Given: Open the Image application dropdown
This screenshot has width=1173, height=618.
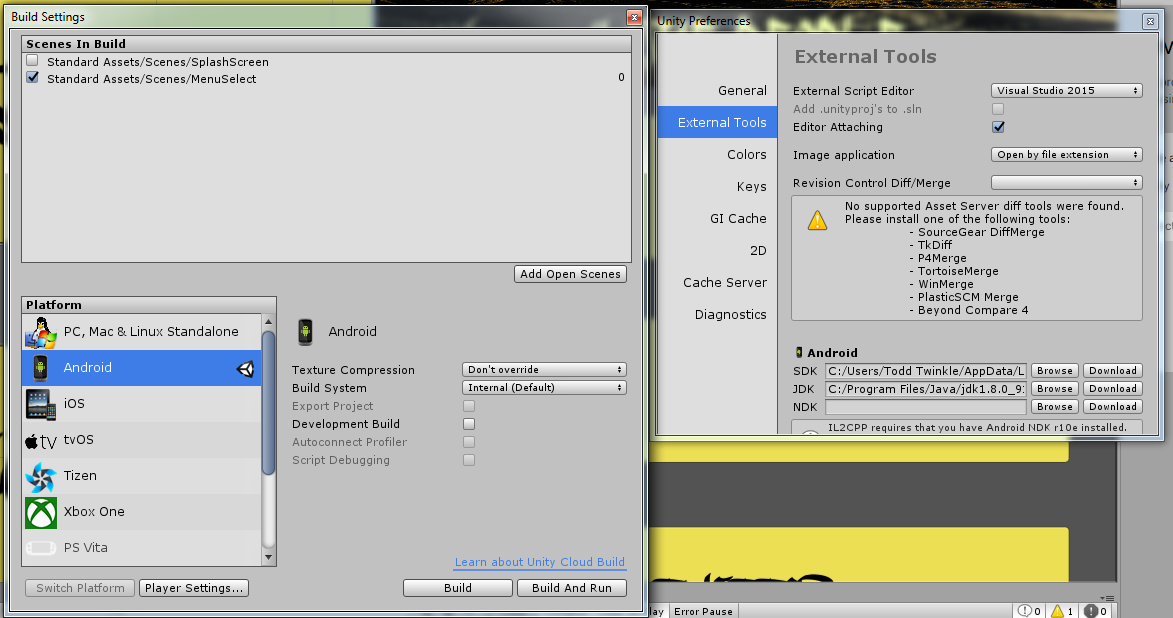Looking at the screenshot, I should pos(1067,155).
